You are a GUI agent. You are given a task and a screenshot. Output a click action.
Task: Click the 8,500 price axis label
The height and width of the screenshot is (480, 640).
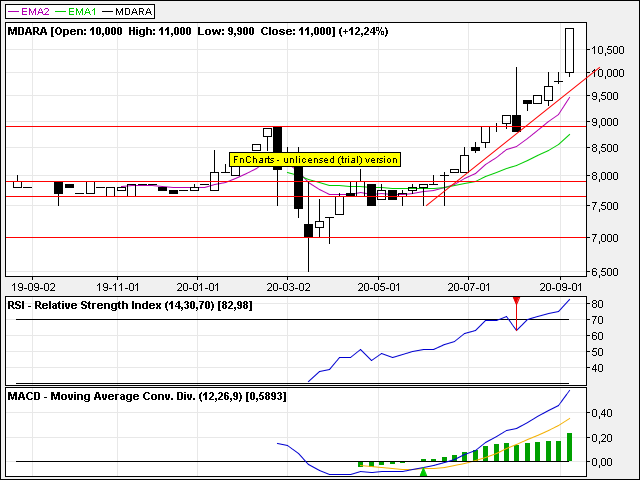[605, 148]
